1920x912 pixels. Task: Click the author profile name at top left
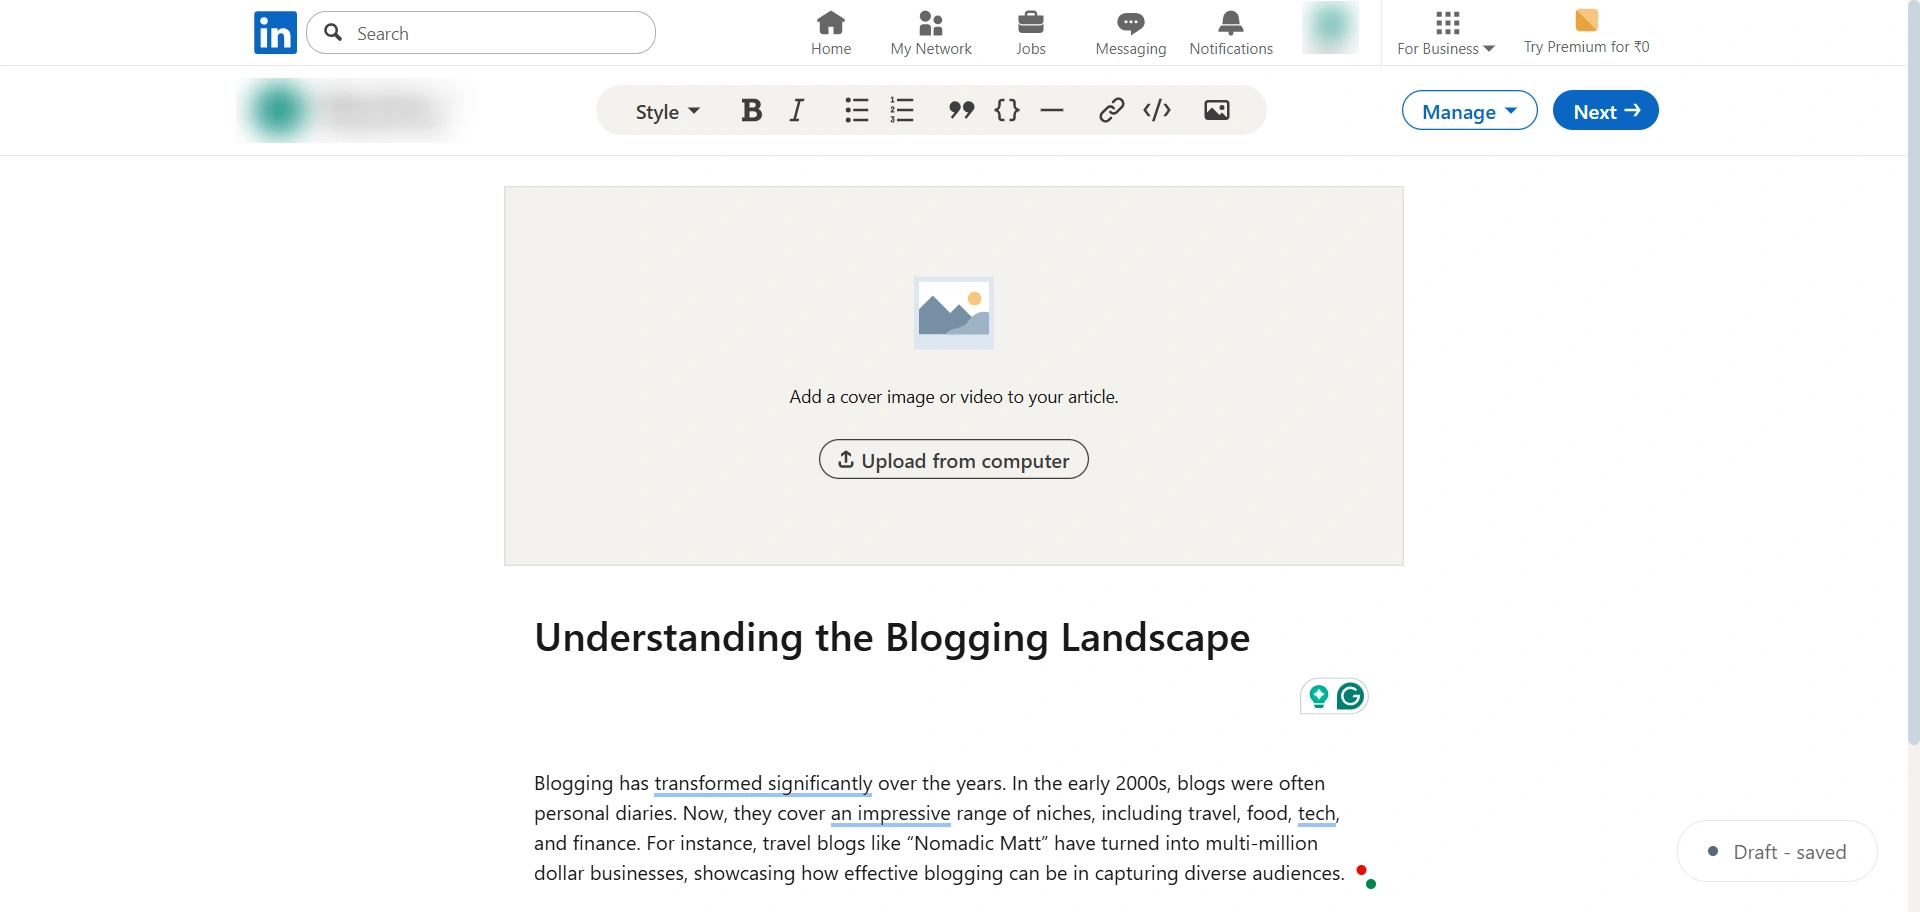pyautogui.click(x=383, y=110)
